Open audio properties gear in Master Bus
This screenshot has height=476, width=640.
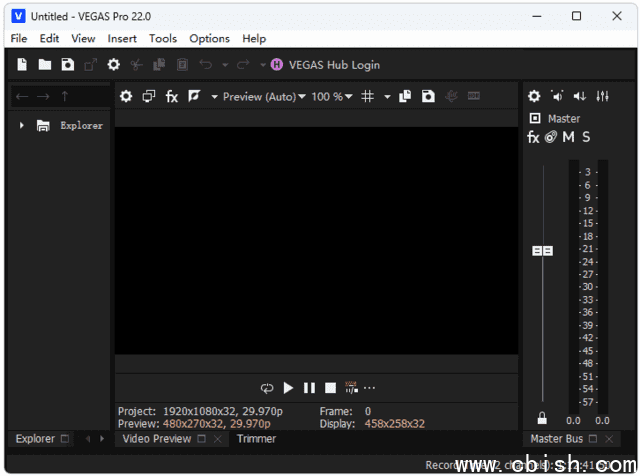pyautogui.click(x=534, y=97)
